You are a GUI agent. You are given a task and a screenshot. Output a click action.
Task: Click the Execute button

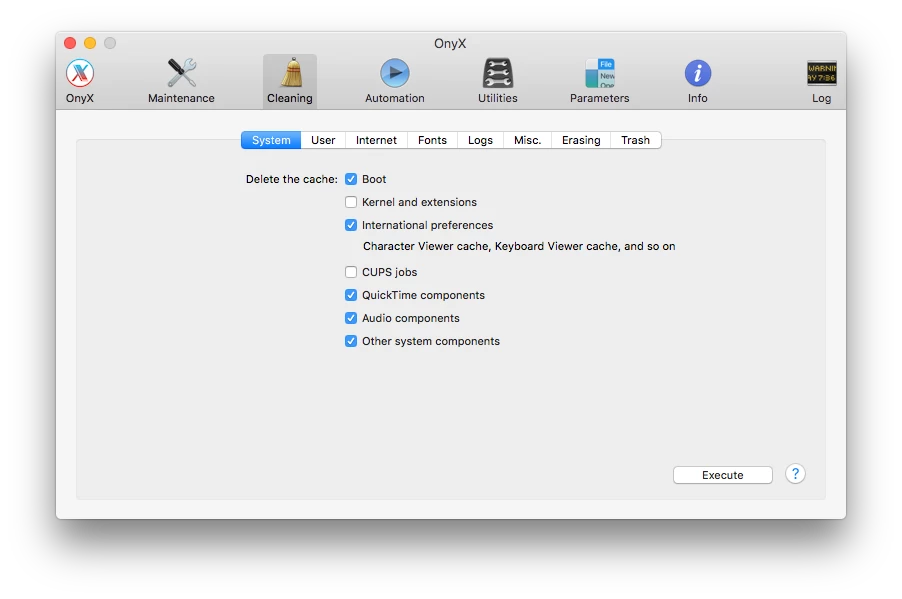click(x=723, y=475)
